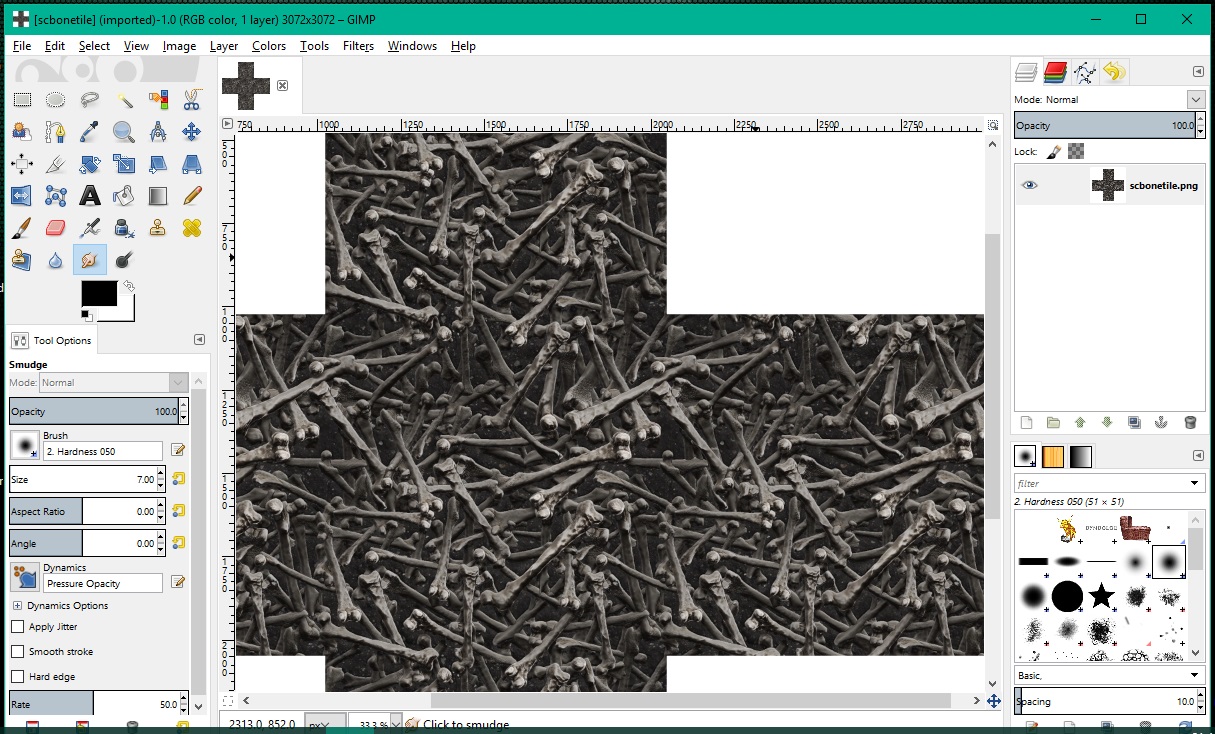This screenshot has height=734, width=1215.
Task: Delete layer using the trash icon
Action: tap(1190, 423)
